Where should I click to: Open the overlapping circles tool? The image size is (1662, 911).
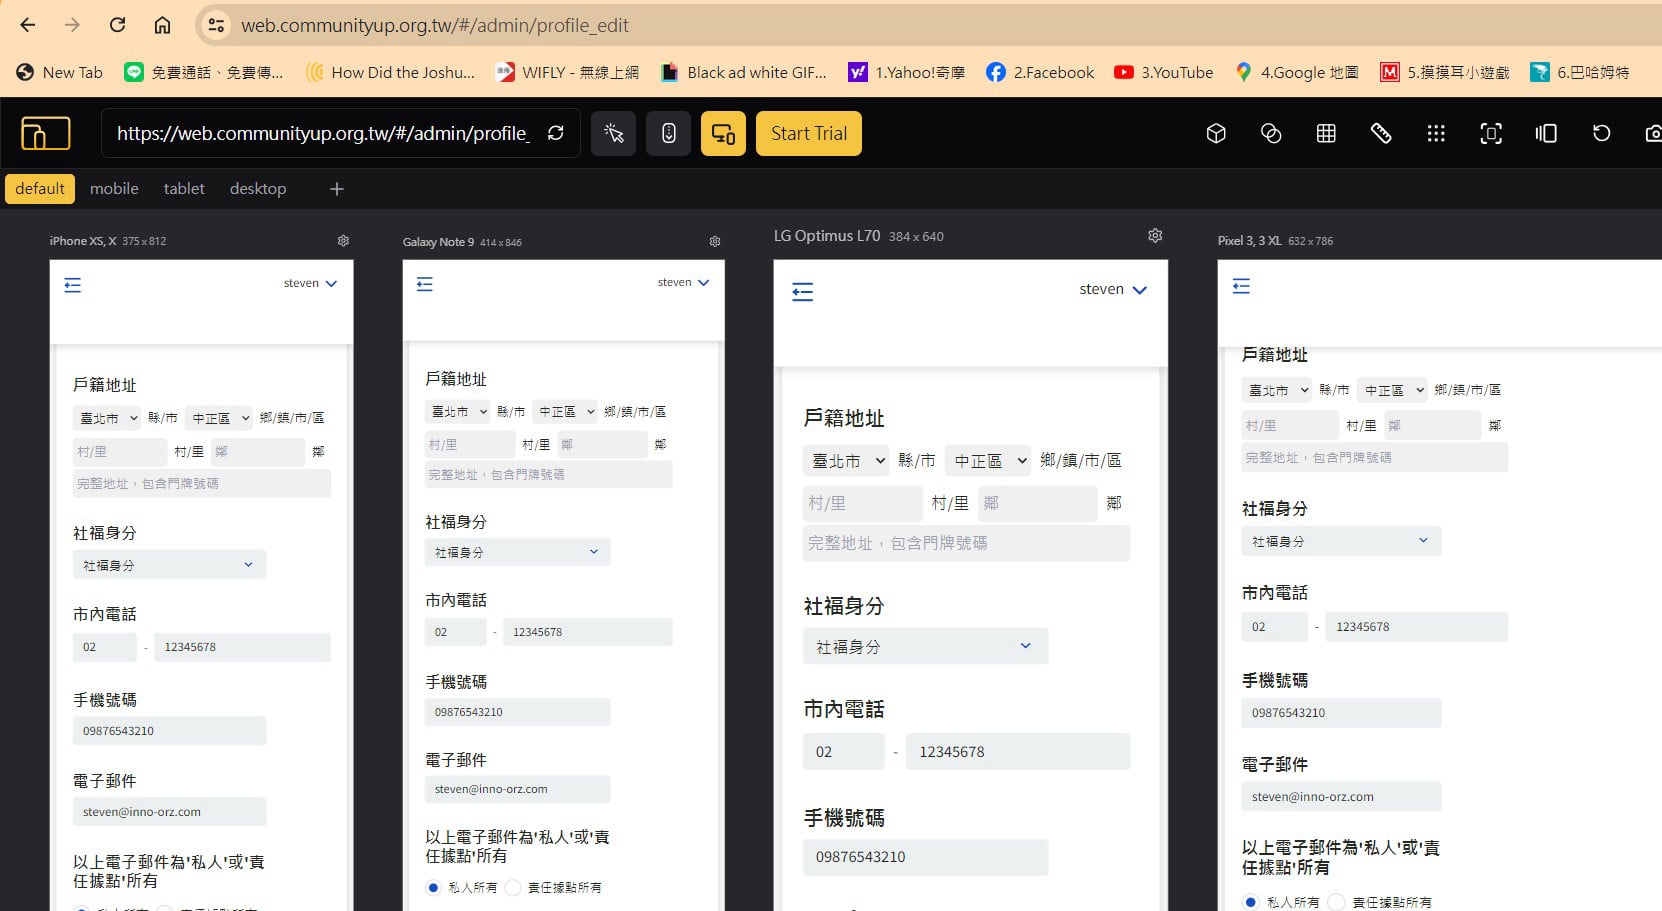pos(1271,133)
